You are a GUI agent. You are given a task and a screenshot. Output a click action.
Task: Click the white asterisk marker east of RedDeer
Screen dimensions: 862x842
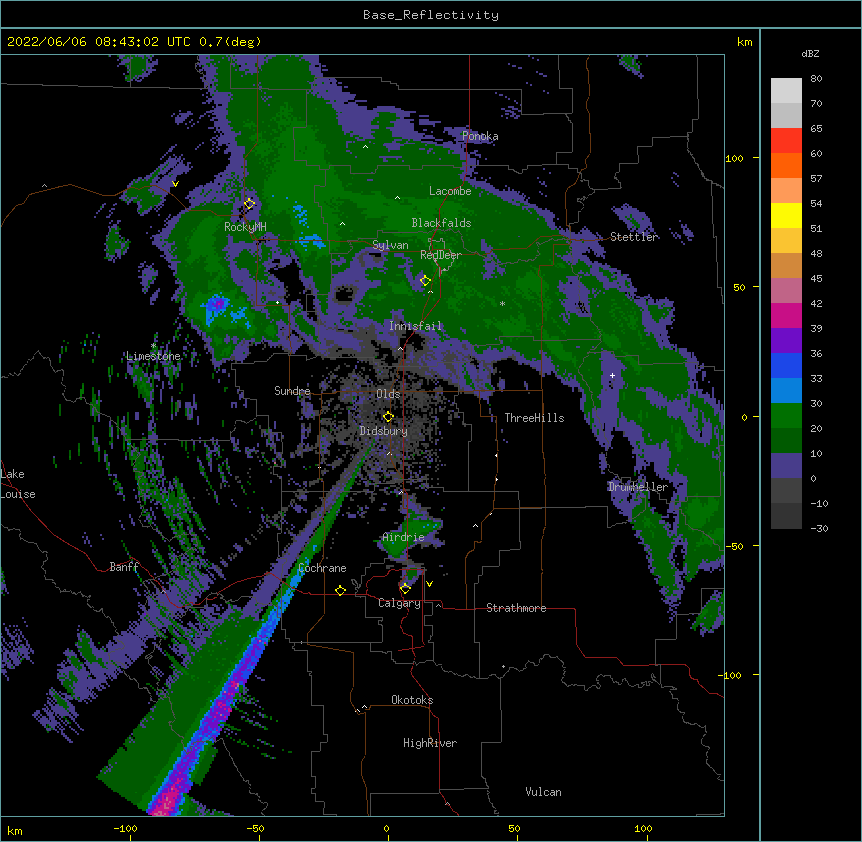(x=502, y=303)
